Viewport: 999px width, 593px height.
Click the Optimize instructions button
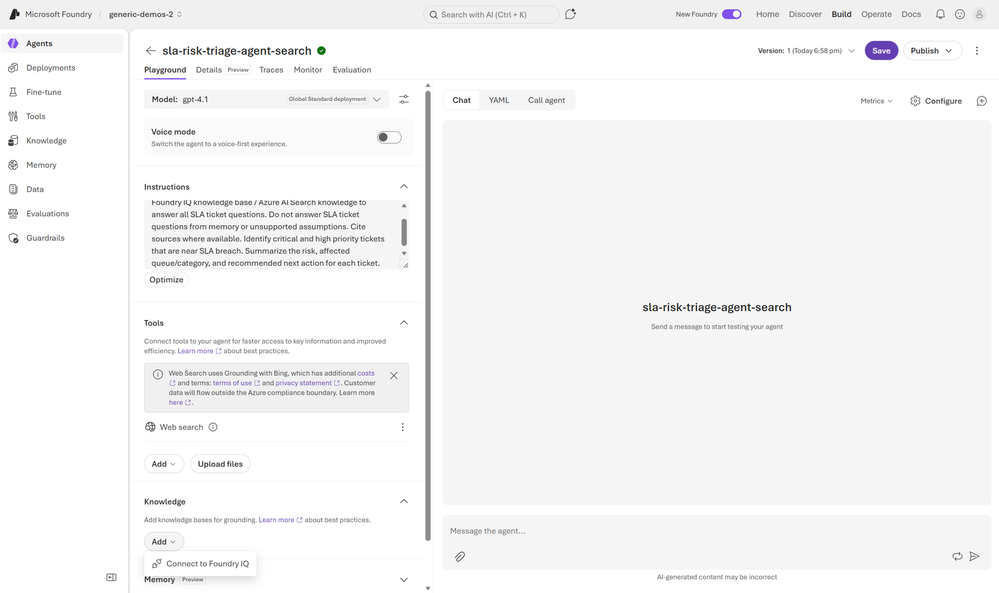(166, 280)
